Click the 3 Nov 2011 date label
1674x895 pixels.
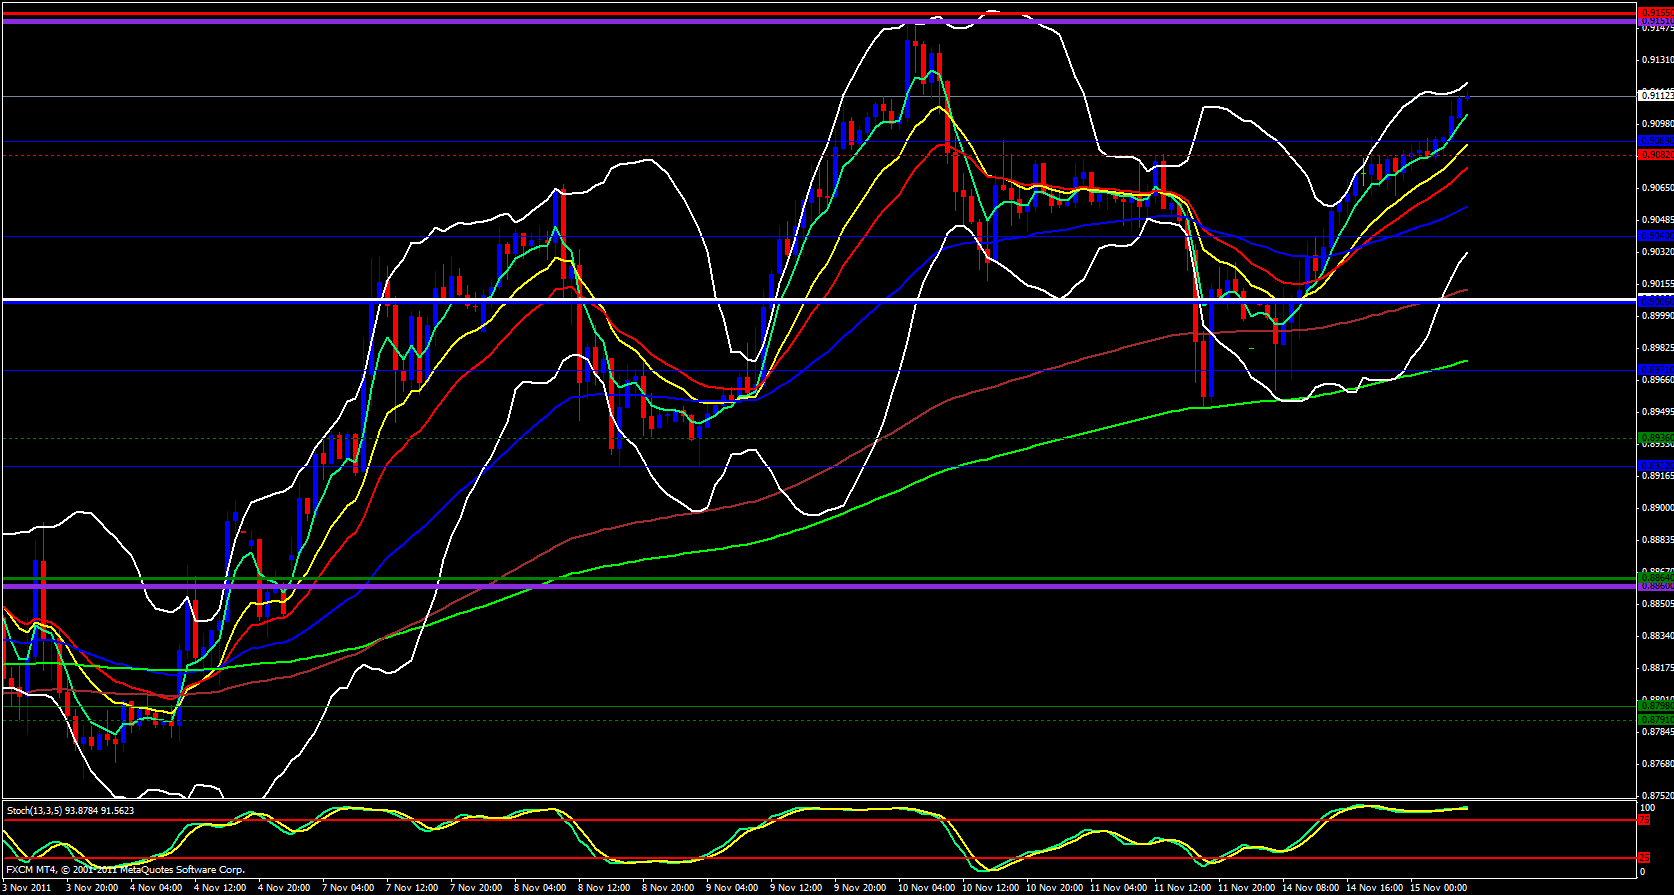click(x=28, y=887)
